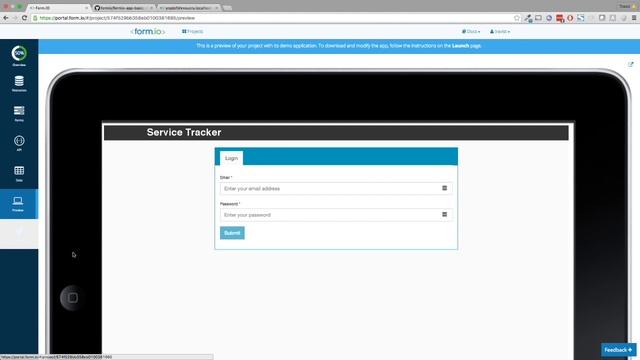Select the Login tab in the form
This screenshot has height=360, width=640.
(231, 158)
